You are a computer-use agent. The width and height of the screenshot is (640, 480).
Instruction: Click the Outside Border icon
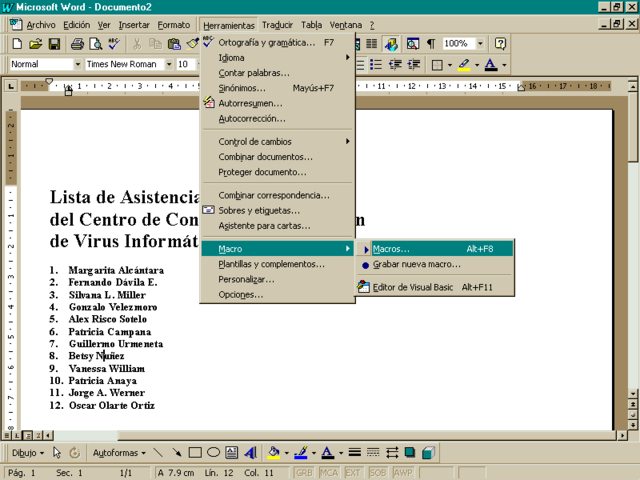(437, 65)
